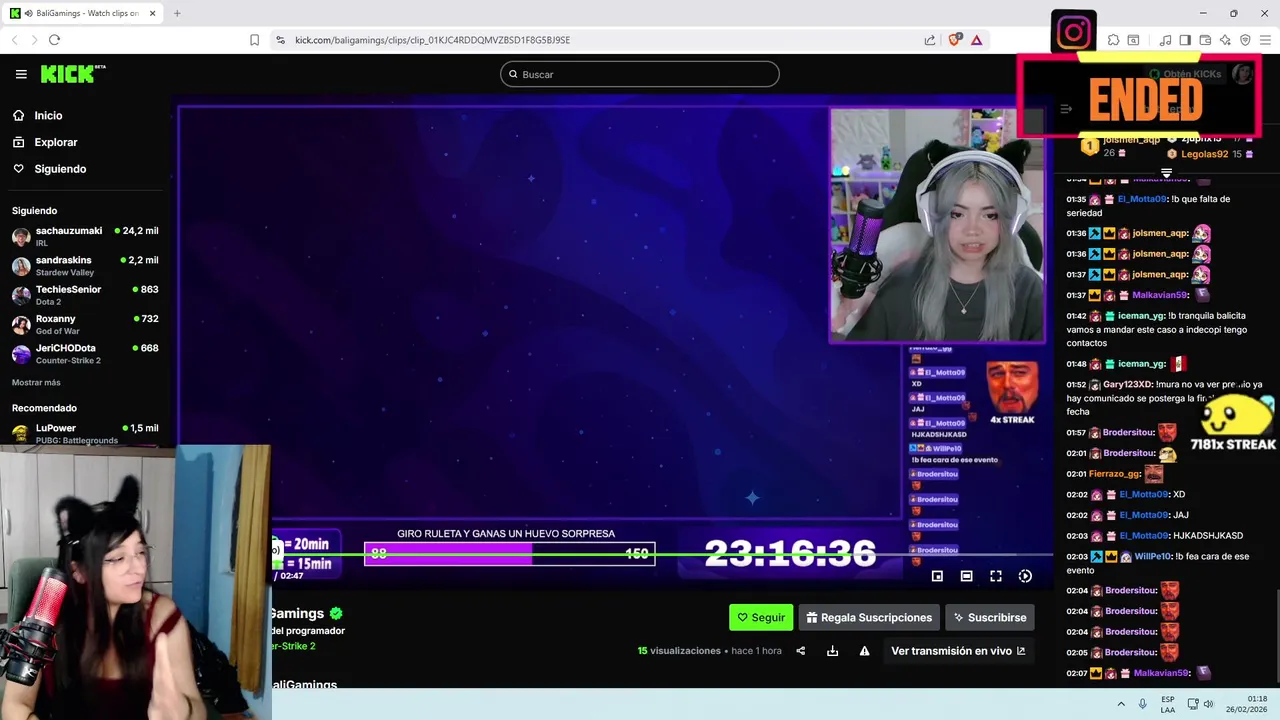Open the Kick hamburger menu

click(x=21, y=74)
